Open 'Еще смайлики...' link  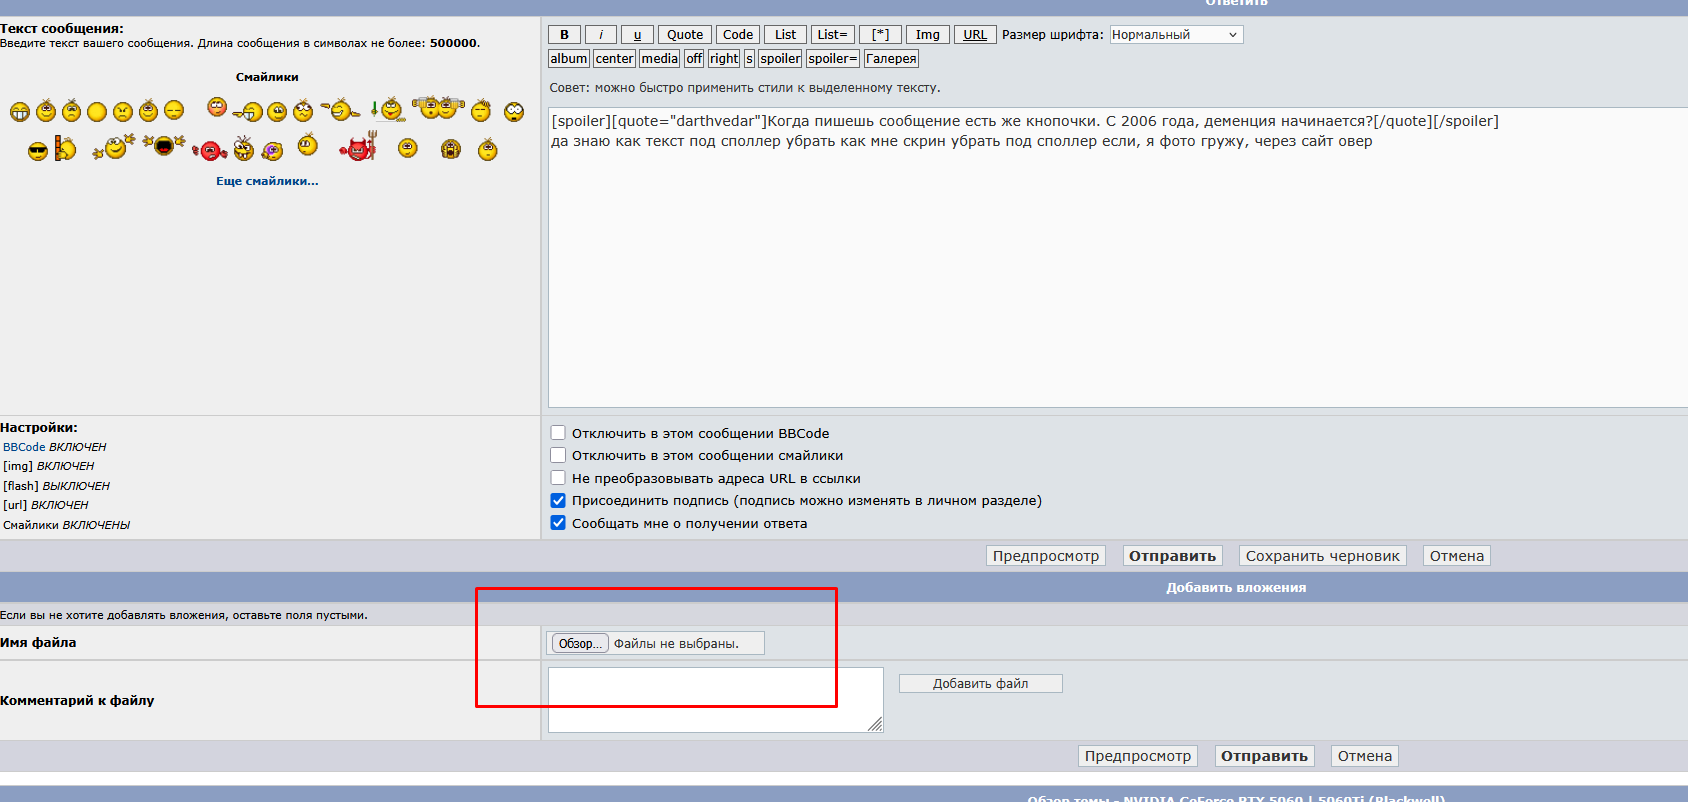click(x=267, y=181)
